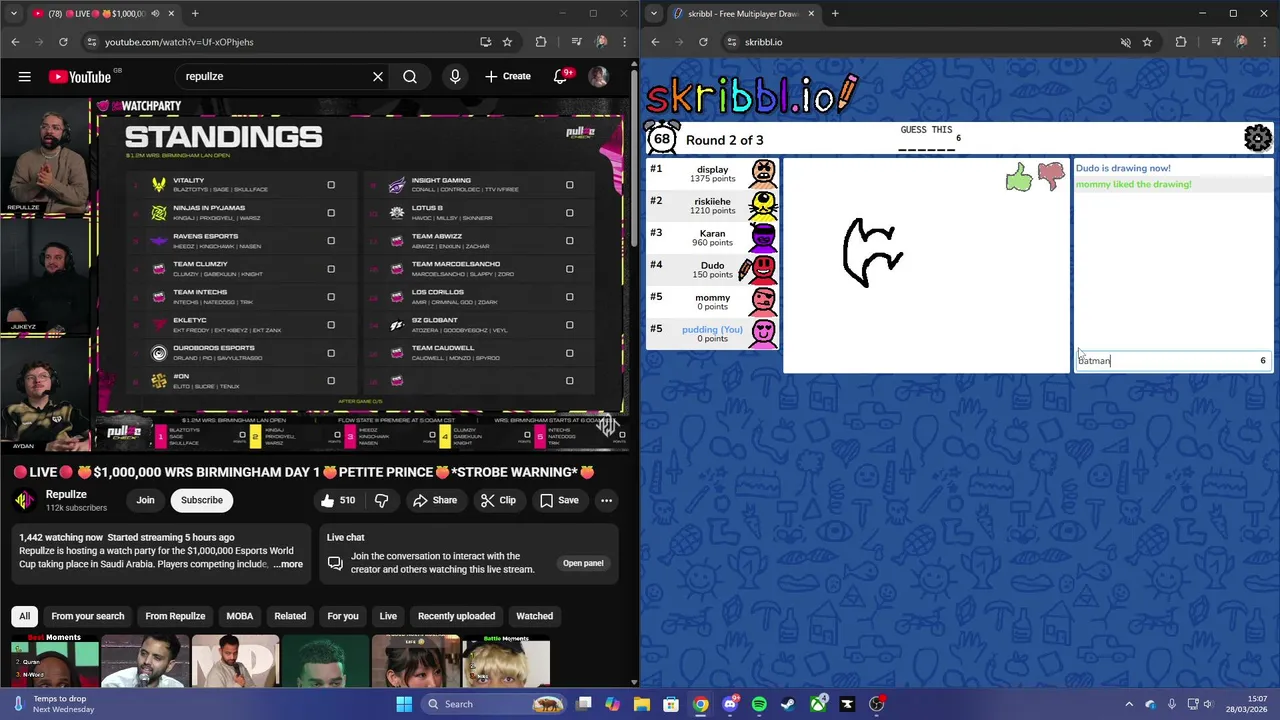Open new tab in skribbl window

835,13
